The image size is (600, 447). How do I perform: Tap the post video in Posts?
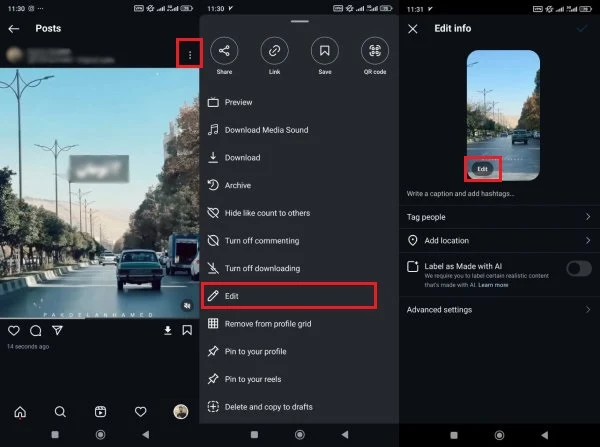point(99,193)
